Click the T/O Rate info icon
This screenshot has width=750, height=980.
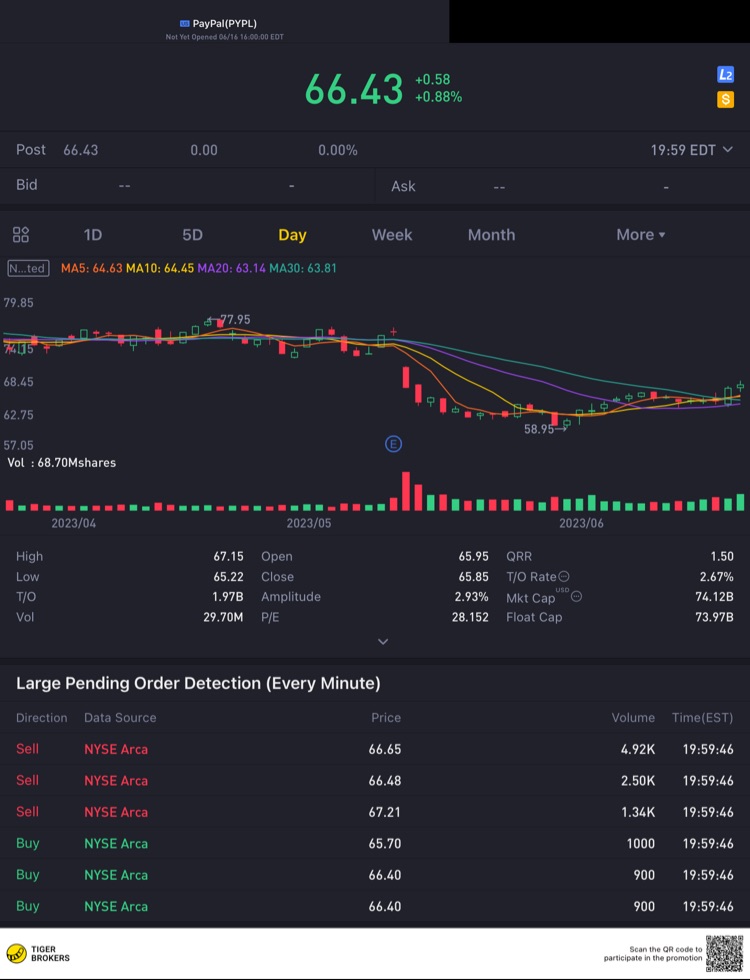click(564, 576)
